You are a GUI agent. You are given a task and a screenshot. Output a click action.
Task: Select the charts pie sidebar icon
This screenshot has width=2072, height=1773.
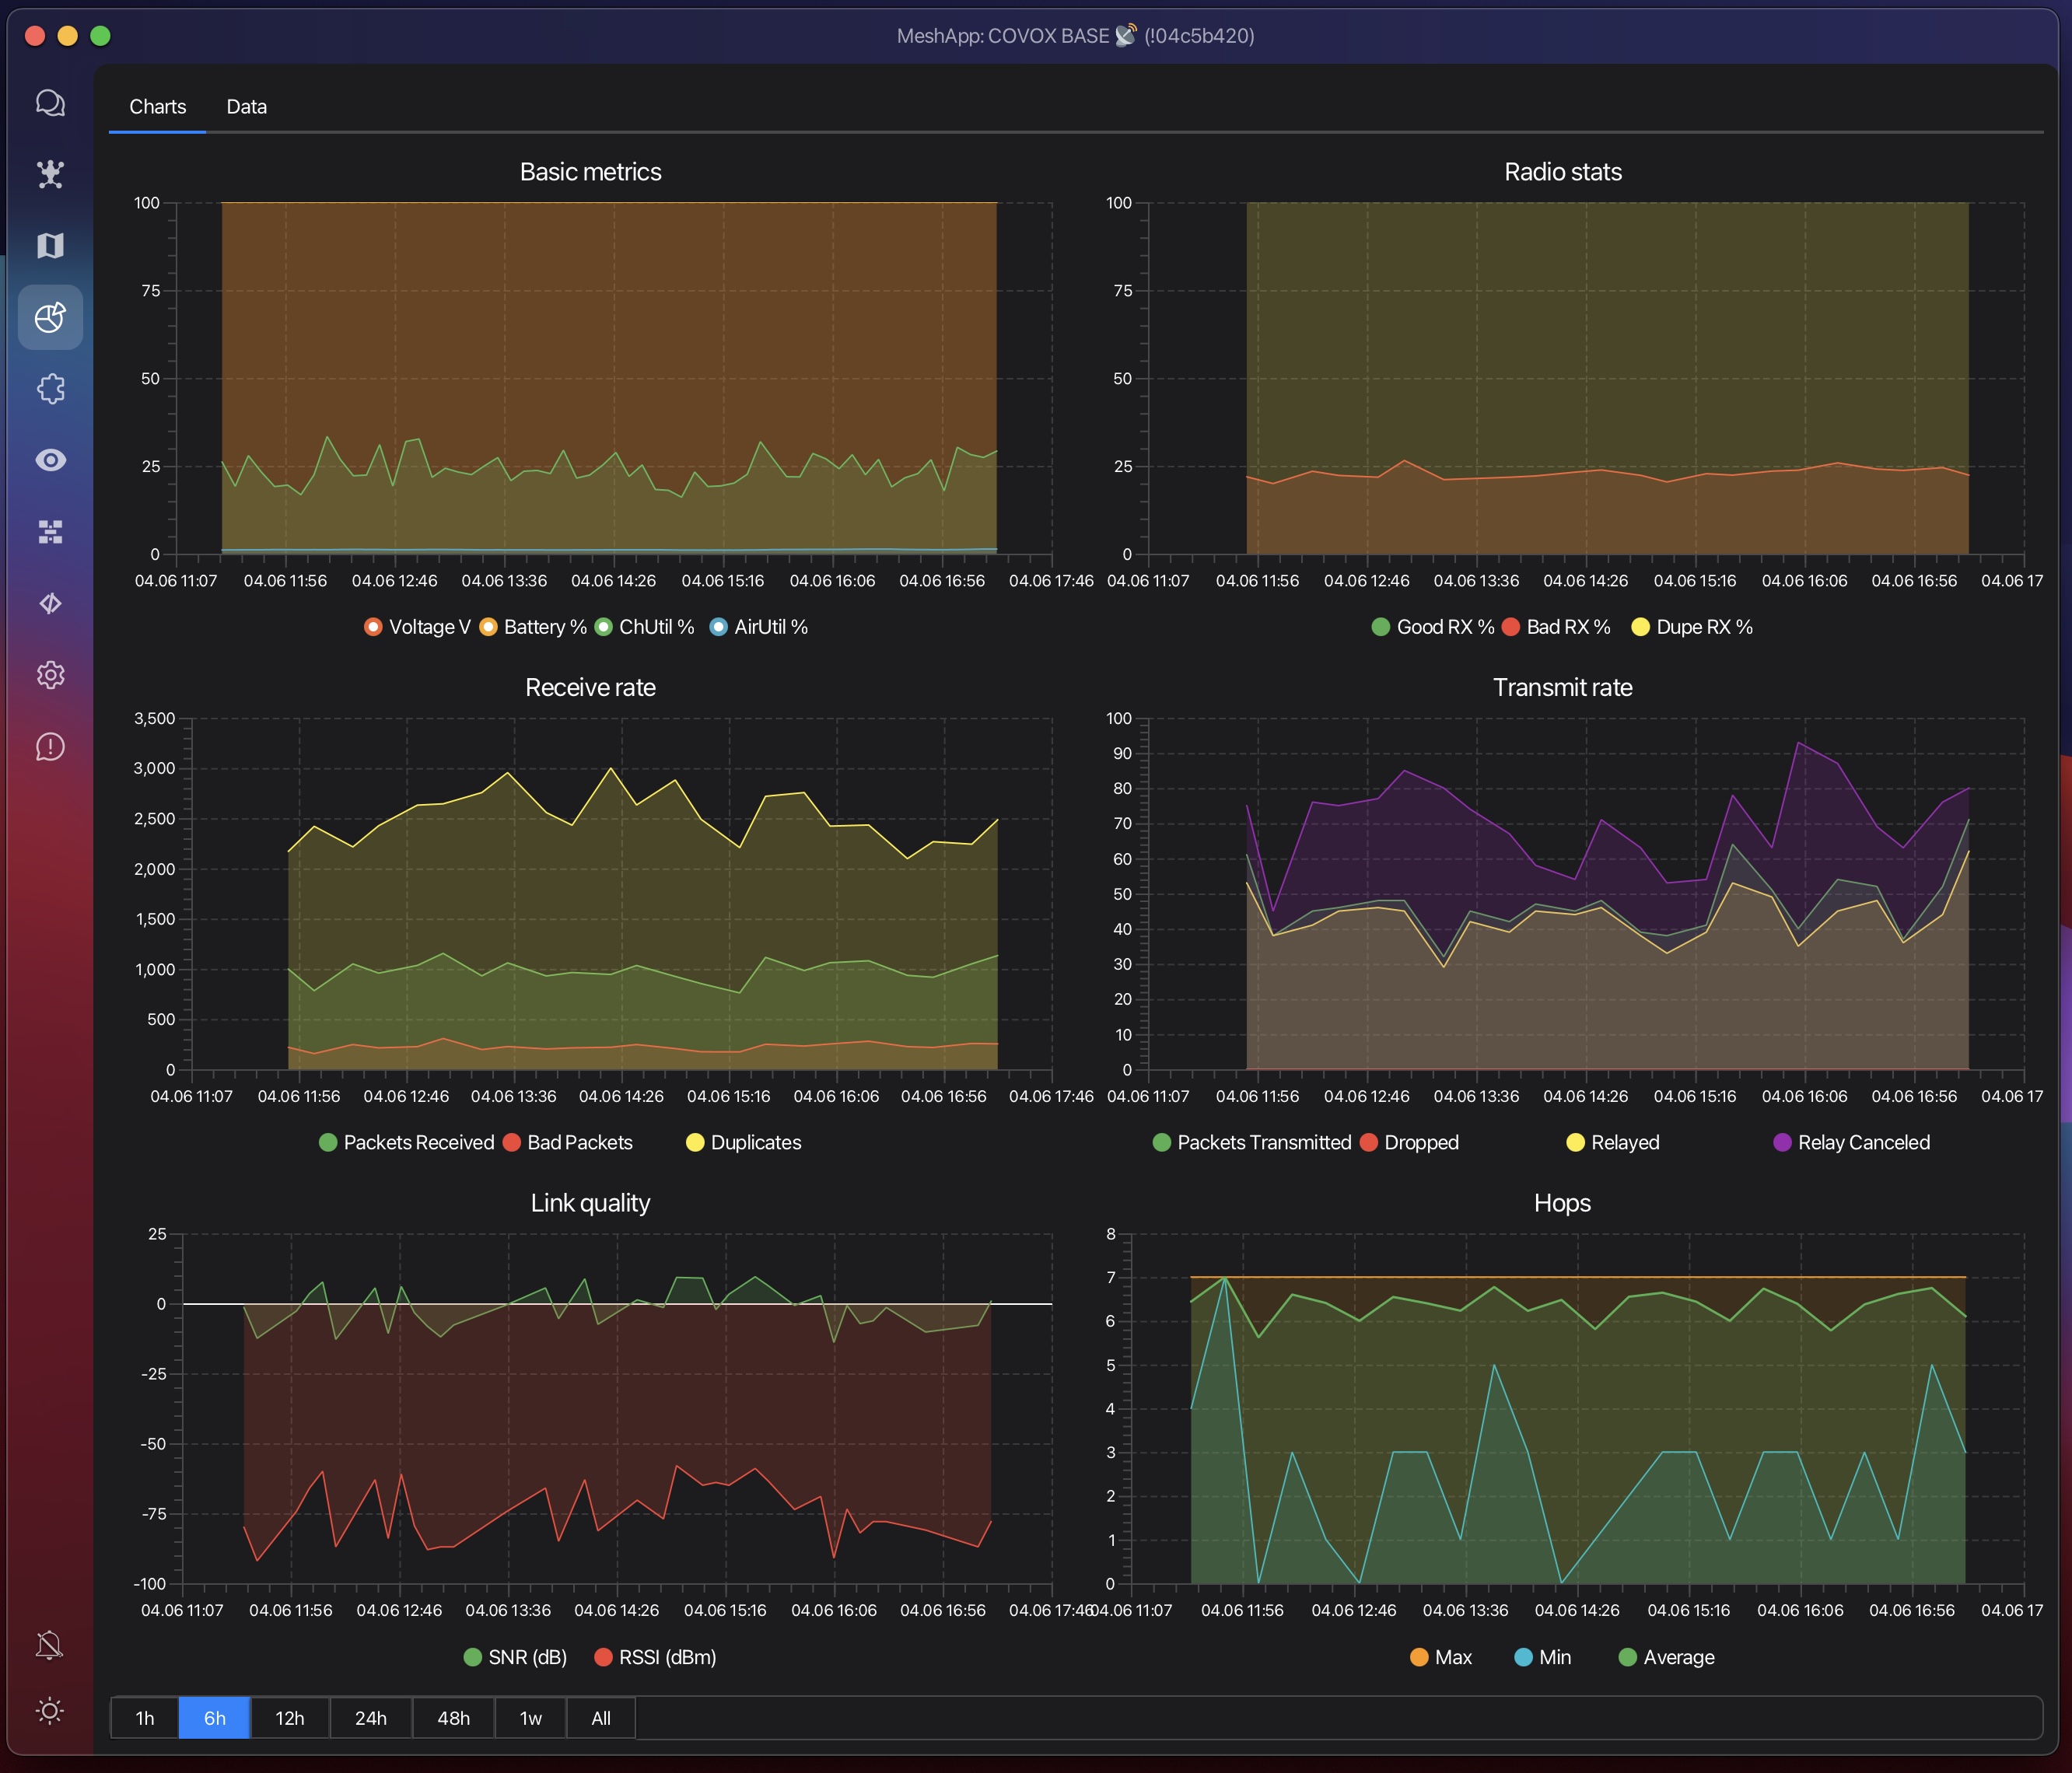point(50,317)
